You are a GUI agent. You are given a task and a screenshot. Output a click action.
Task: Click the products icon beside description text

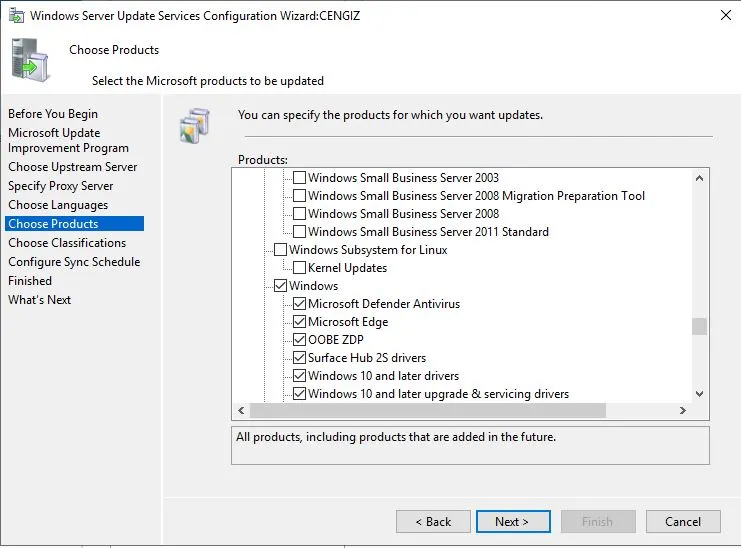[193, 124]
